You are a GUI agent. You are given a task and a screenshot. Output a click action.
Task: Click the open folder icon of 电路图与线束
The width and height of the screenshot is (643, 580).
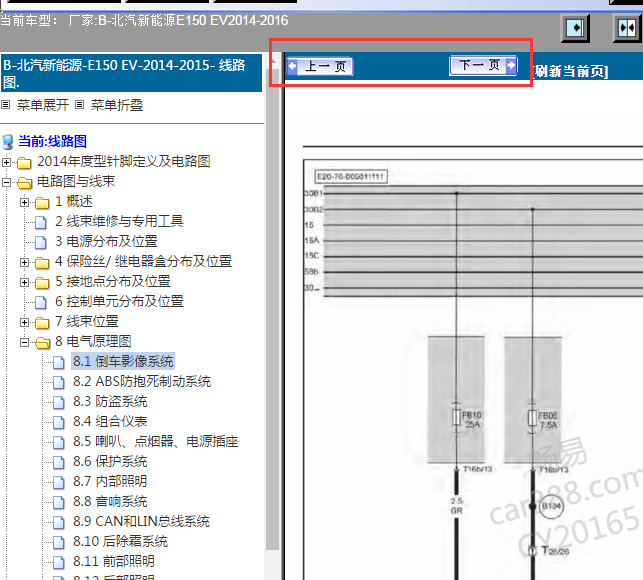[x=25, y=183]
